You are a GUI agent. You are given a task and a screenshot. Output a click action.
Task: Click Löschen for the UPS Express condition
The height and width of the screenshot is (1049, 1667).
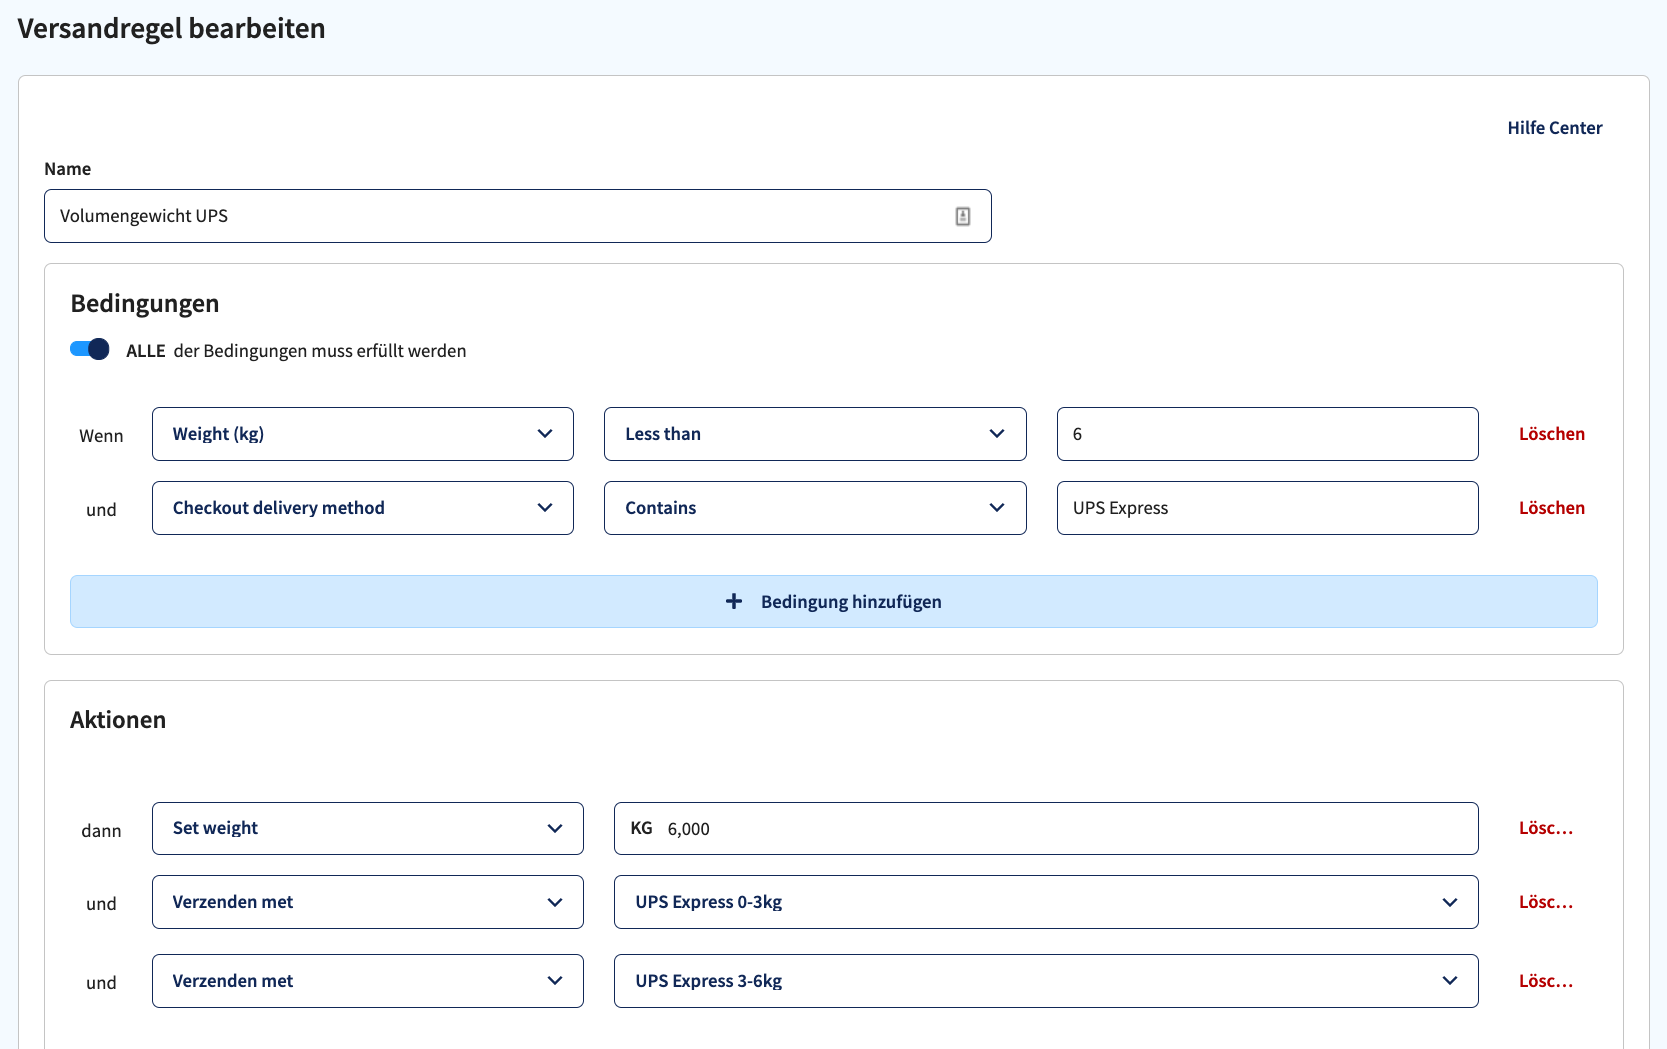1551,508
